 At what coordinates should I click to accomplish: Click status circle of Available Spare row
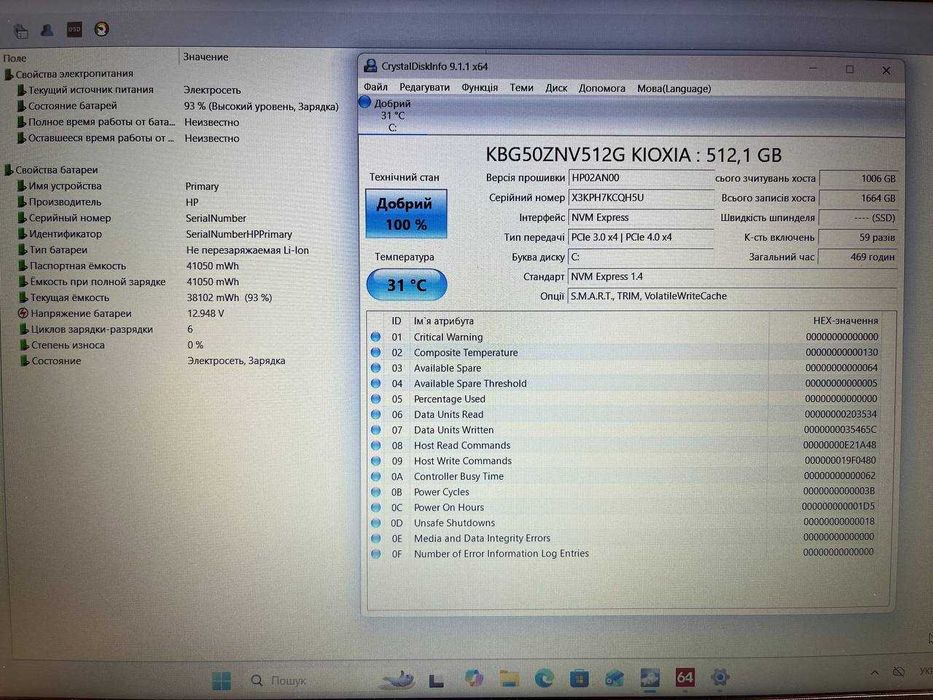375,368
